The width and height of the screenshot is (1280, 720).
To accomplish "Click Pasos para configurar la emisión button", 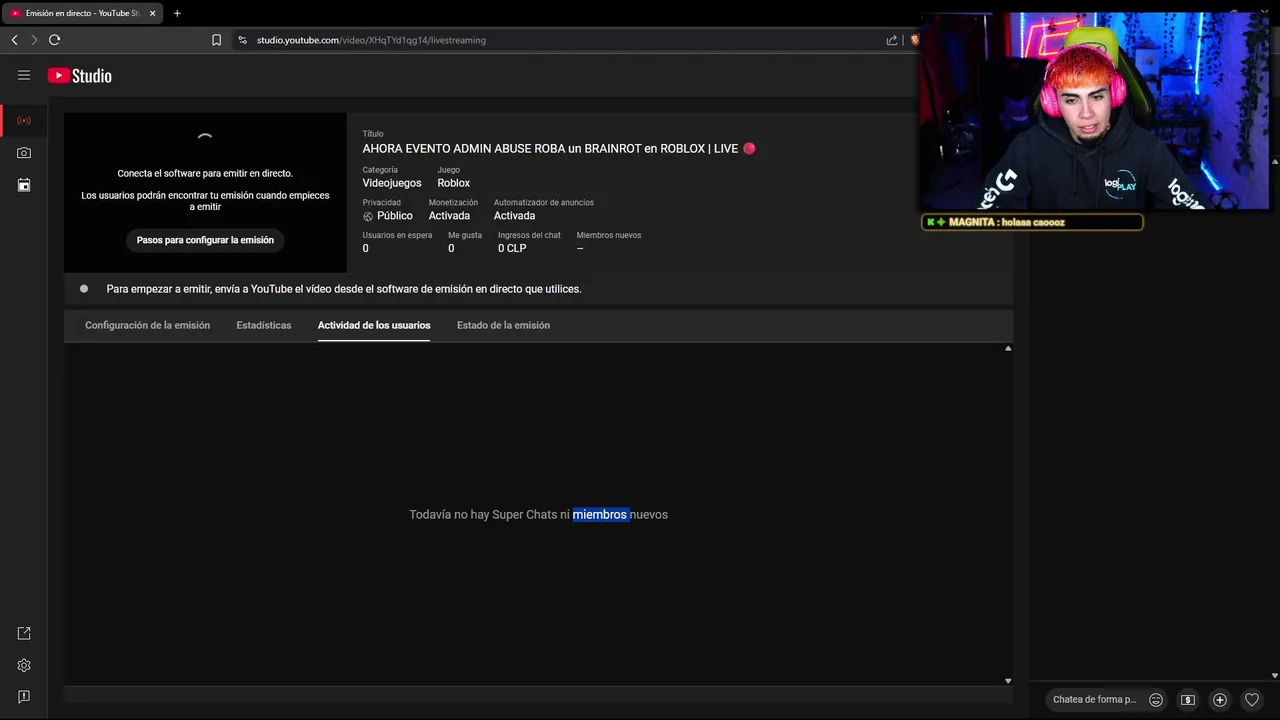I will tap(205, 240).
